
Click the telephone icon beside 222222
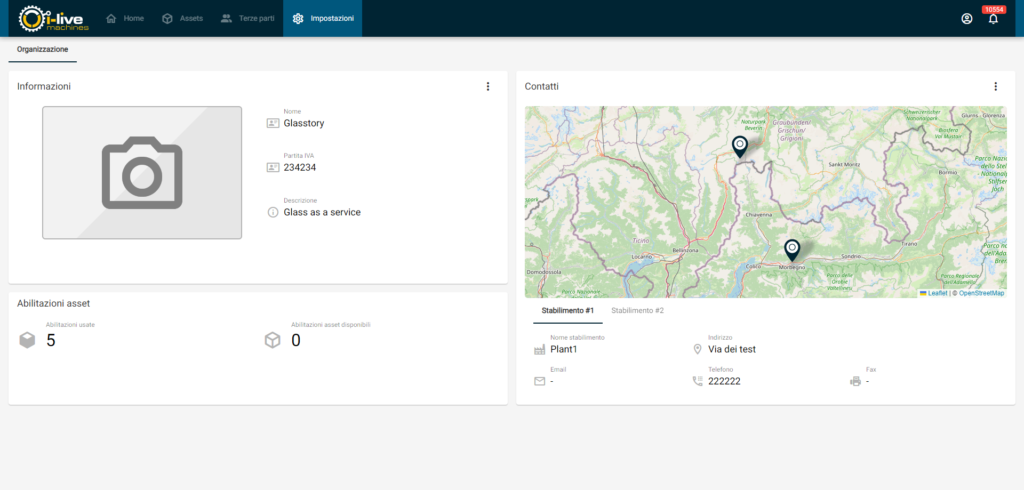[697, 381]
